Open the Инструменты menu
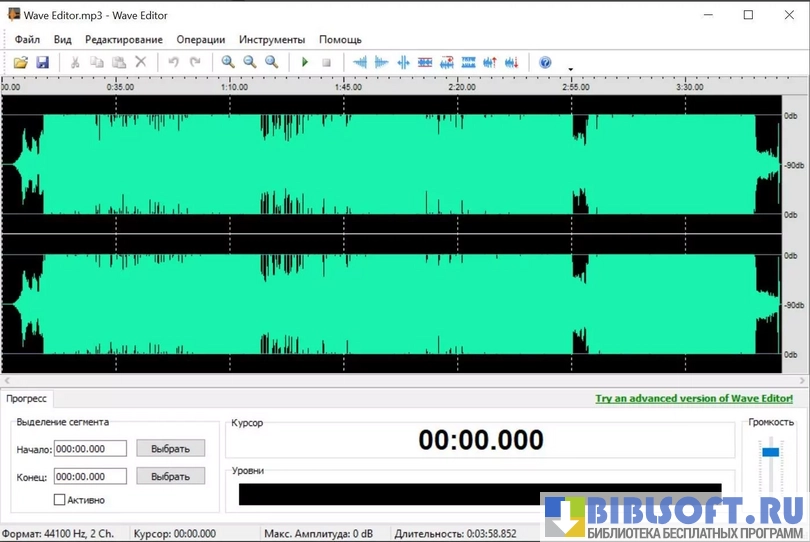Image resolution: width=810 pixels, height=542 pixels. [x=272, y=39]
